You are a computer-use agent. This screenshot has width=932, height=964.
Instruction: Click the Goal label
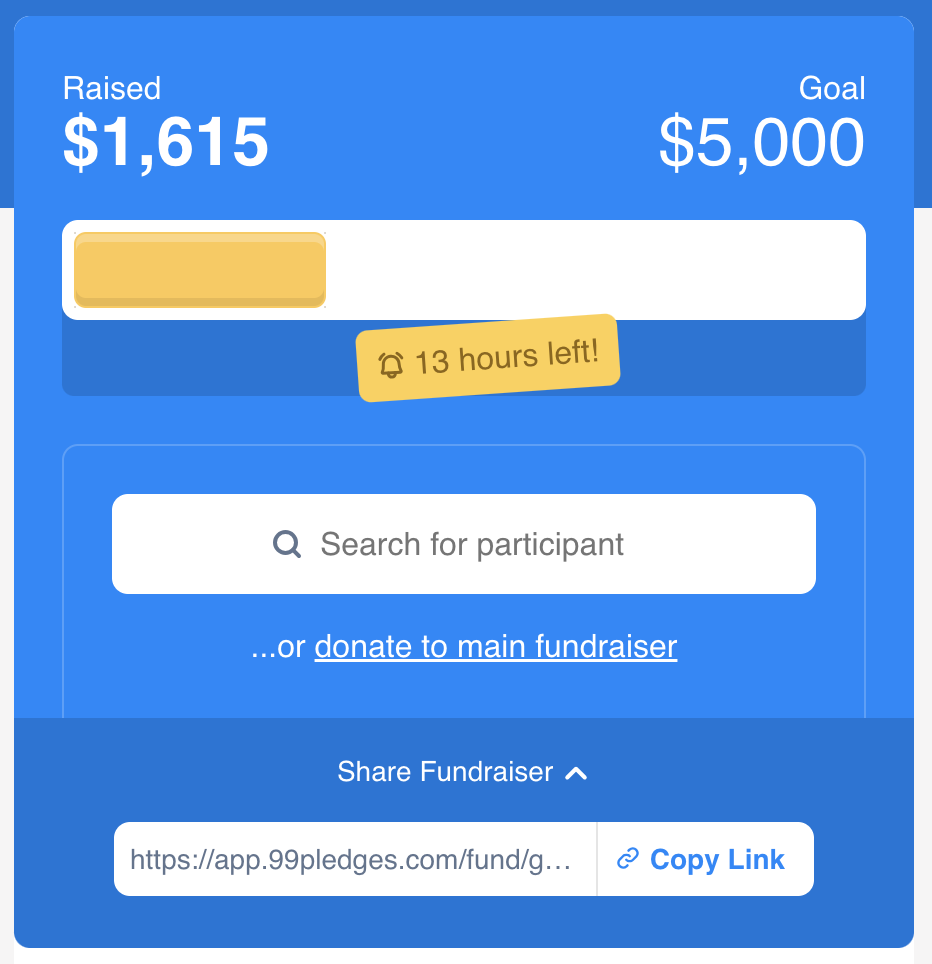832,88
